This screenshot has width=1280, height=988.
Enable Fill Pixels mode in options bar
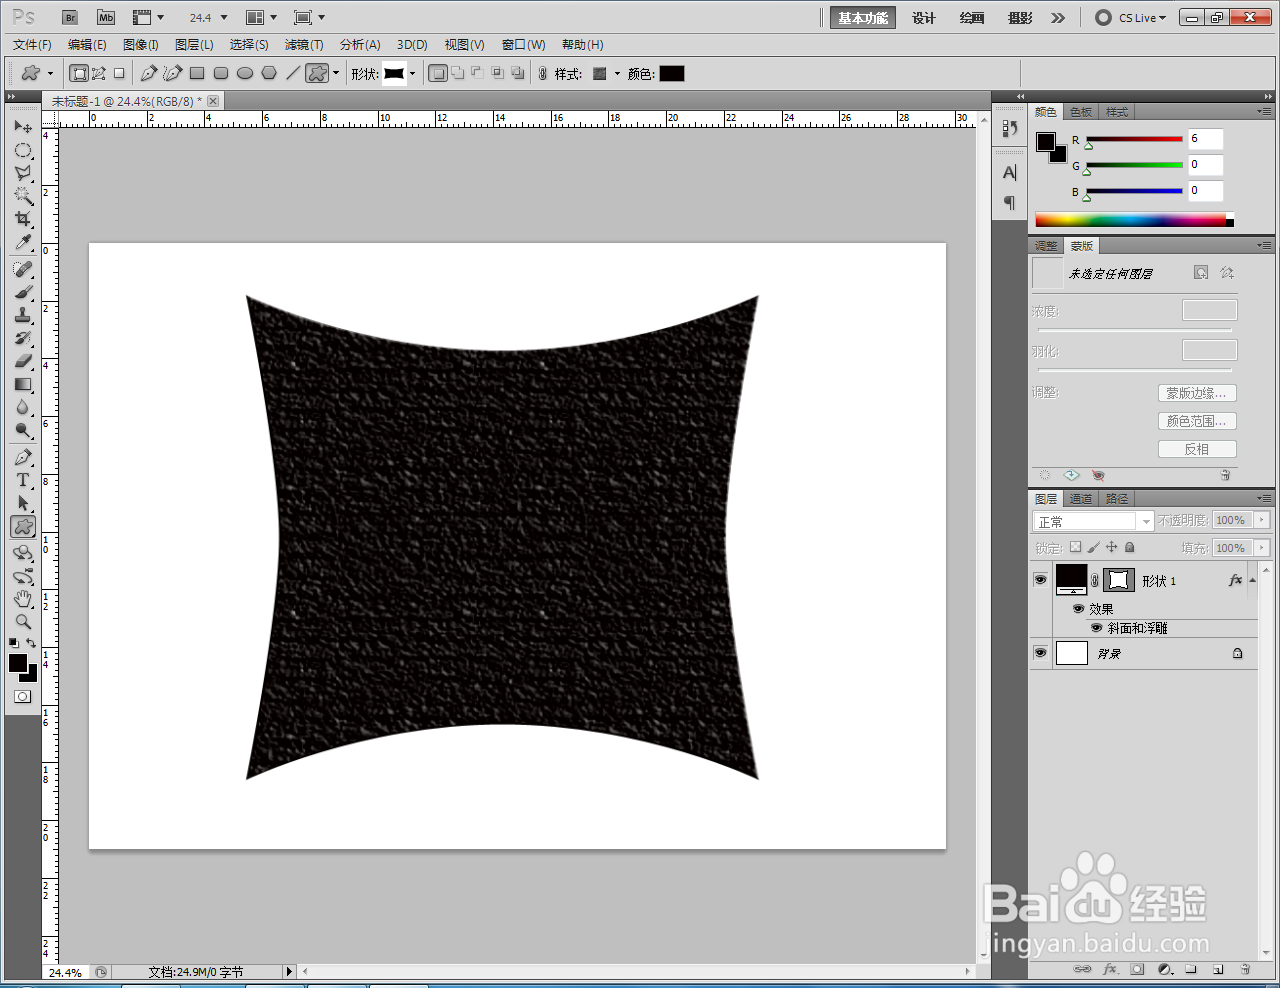coord(119,73)
